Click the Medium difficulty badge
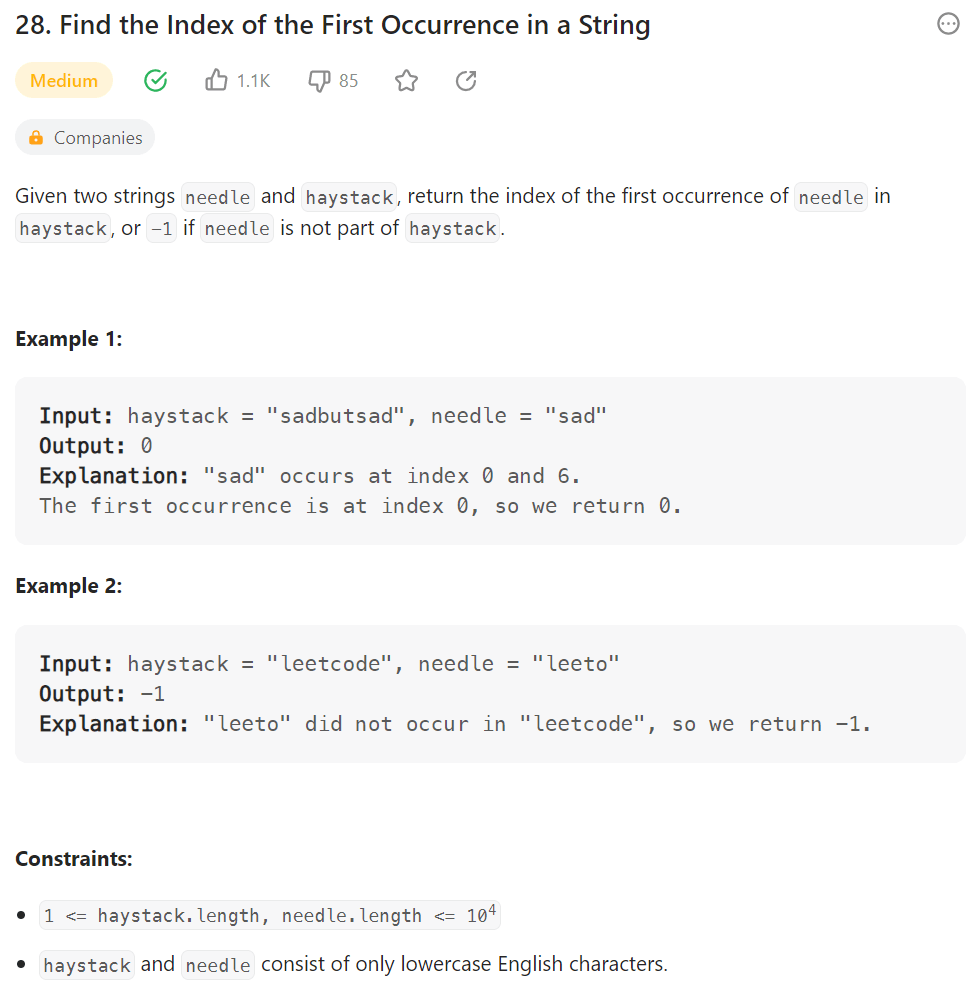The width and height of the screenshot is (978, 991). pos(63,80)
